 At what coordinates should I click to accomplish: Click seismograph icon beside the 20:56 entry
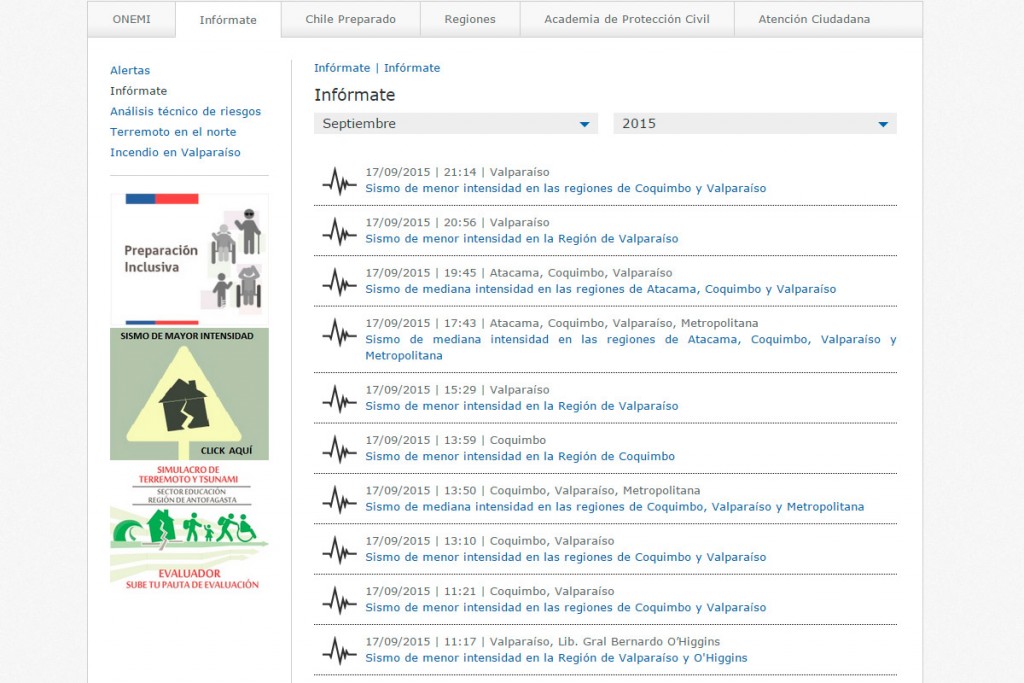(340, 231)
